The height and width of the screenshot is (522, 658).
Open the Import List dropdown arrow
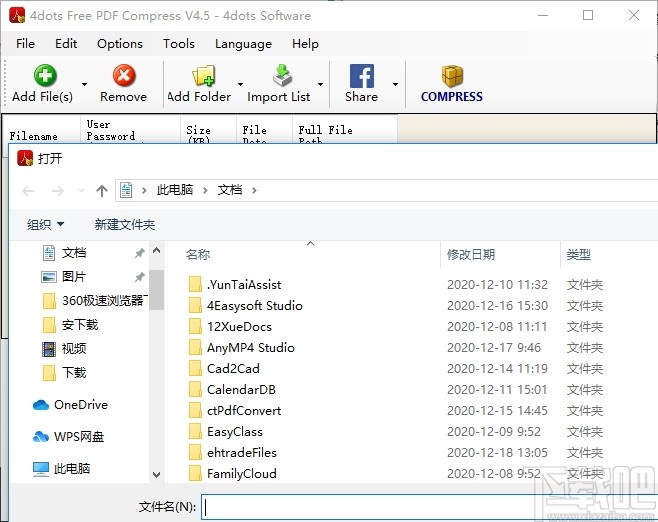tap(321, 84)
